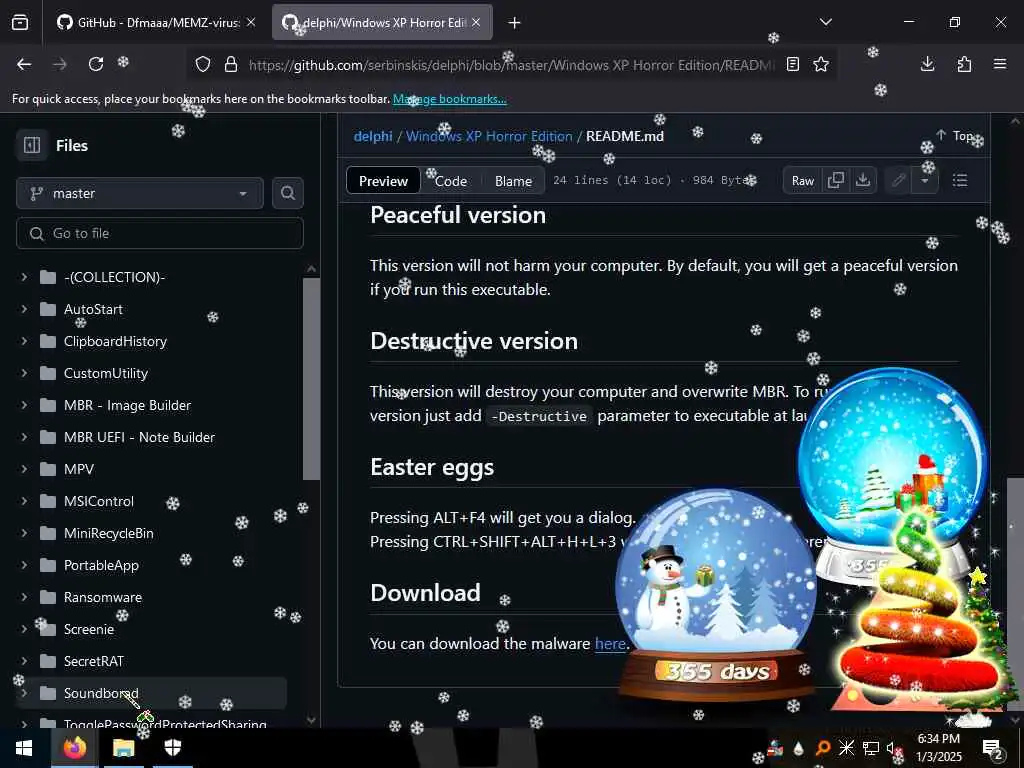Open the README outline list icon
Screen dimensions: 1024x768
pos(960,180)
